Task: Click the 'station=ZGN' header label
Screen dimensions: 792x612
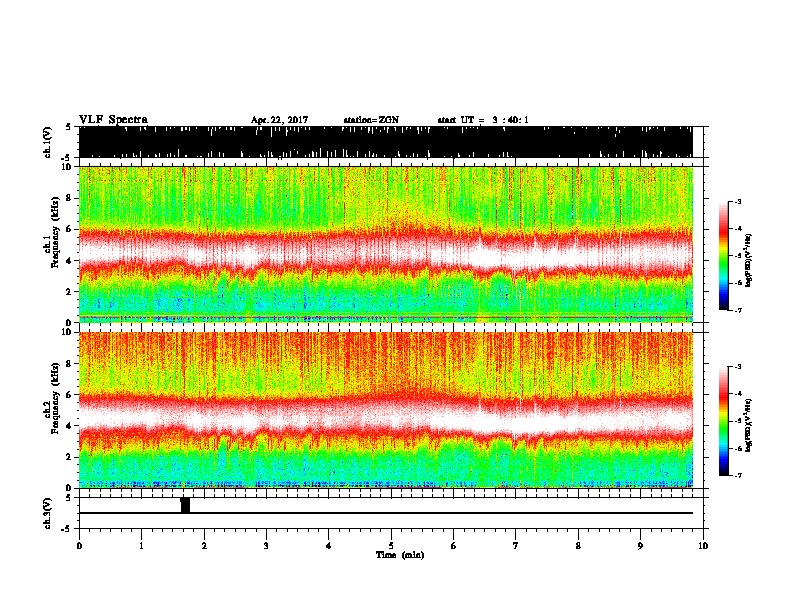Action: pyautogui.click(x=371, y=120)
